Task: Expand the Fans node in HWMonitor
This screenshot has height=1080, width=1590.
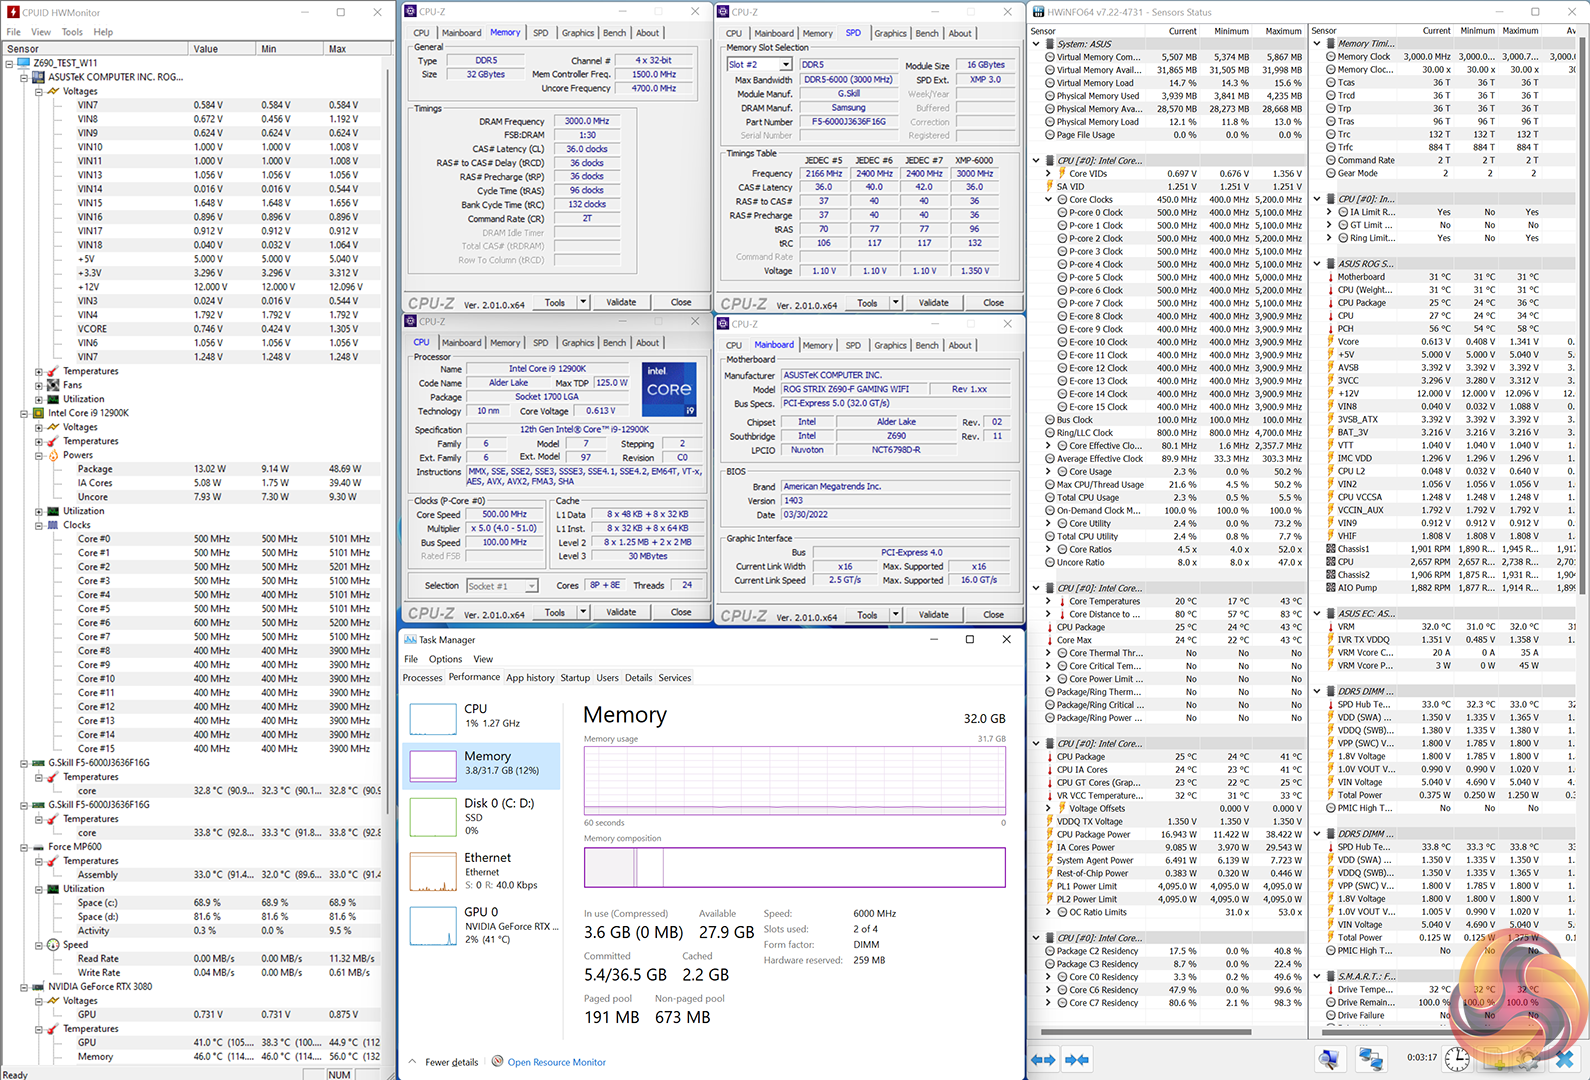Action: pyautogui.click(x=39, y=385)
